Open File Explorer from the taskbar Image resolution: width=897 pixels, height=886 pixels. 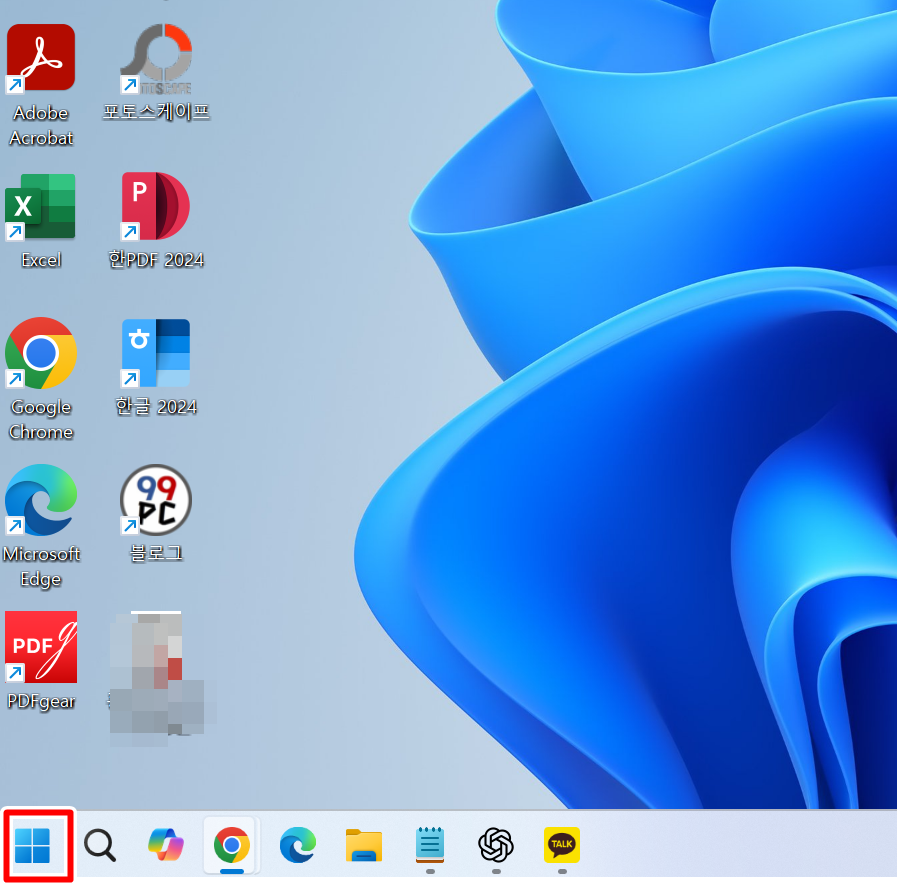(364, 845)
